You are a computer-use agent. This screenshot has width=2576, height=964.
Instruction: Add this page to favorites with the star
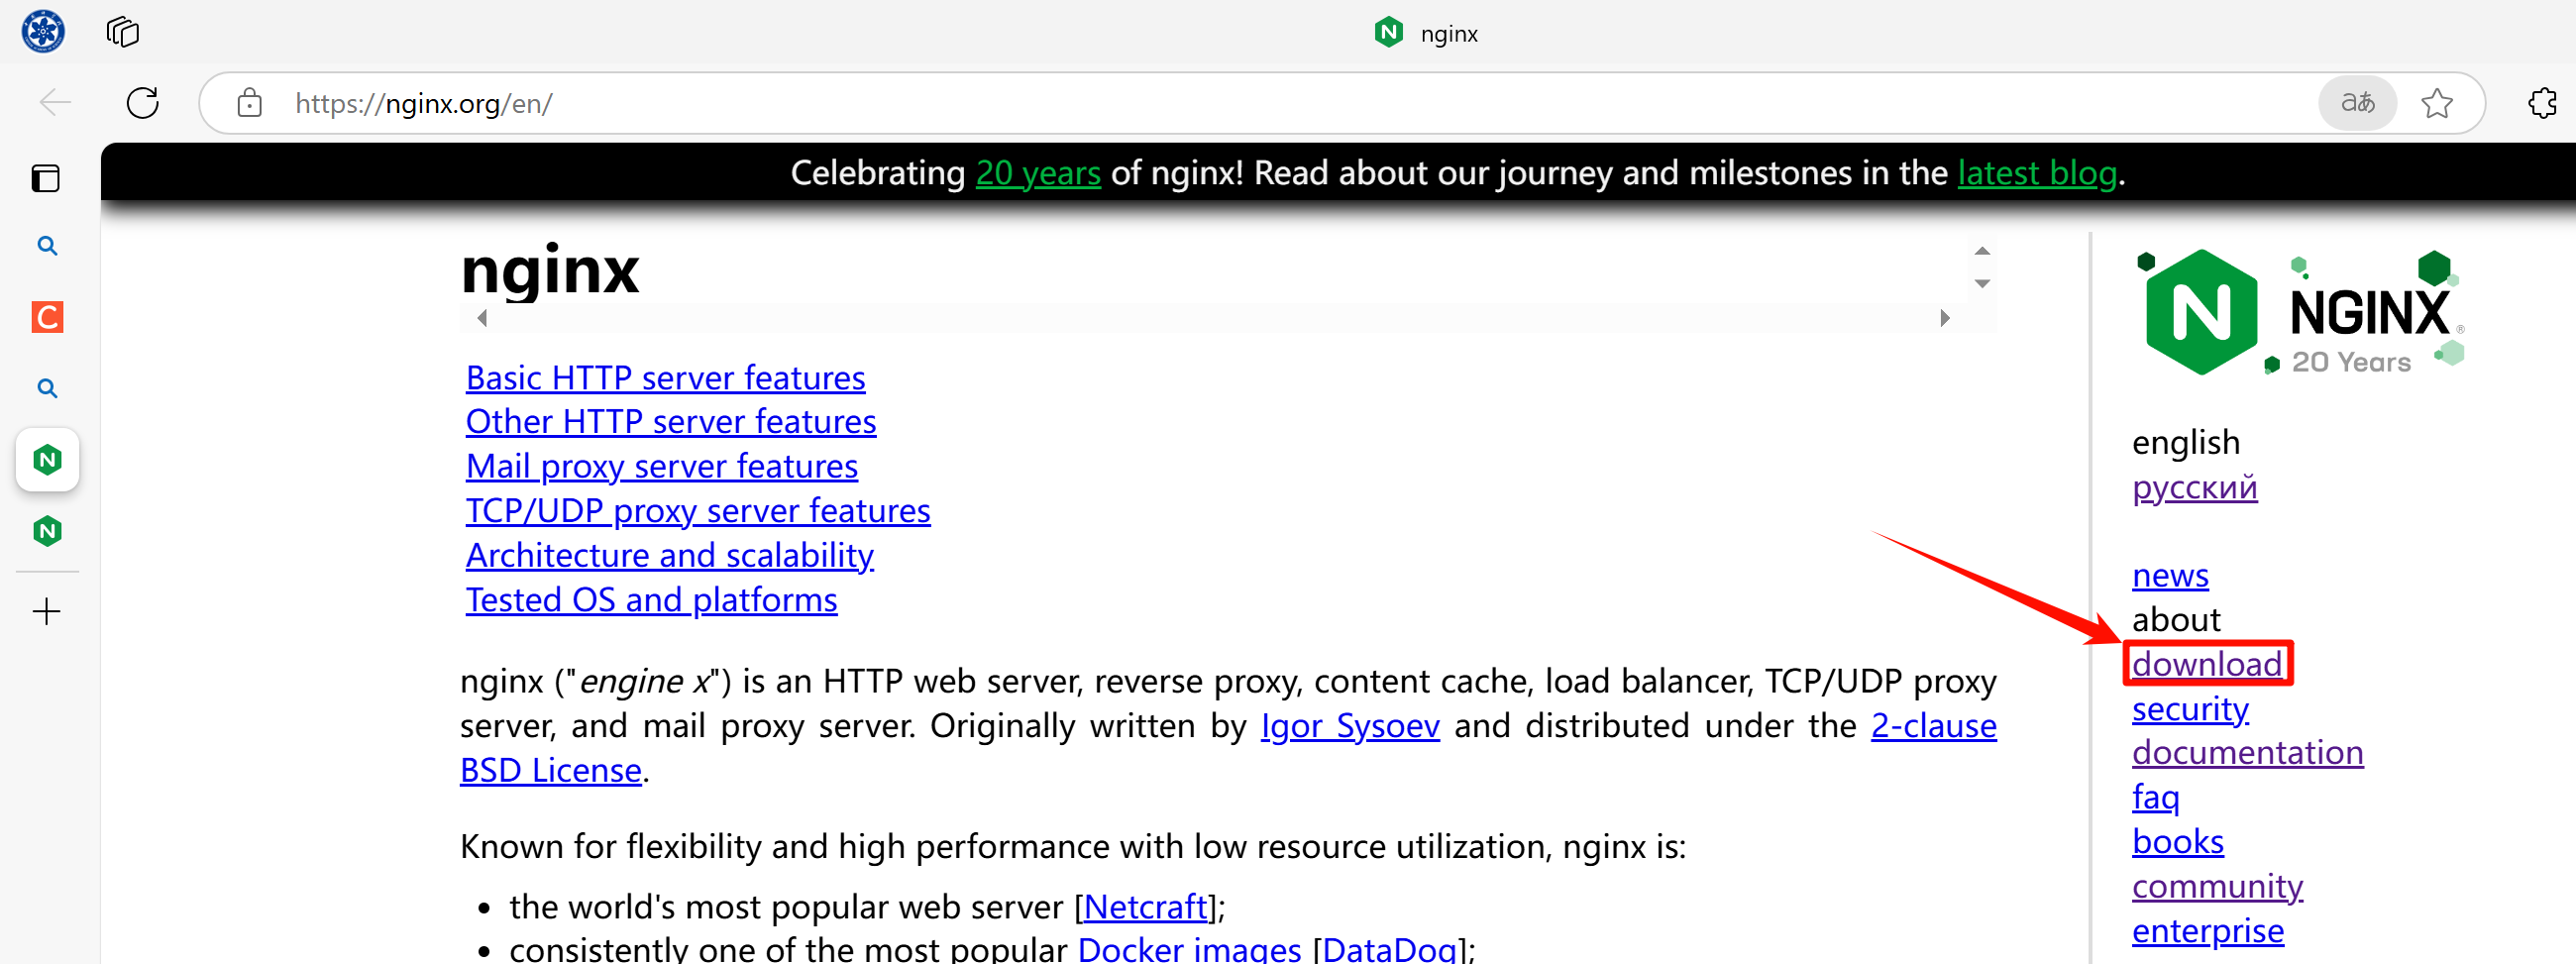2436,103
